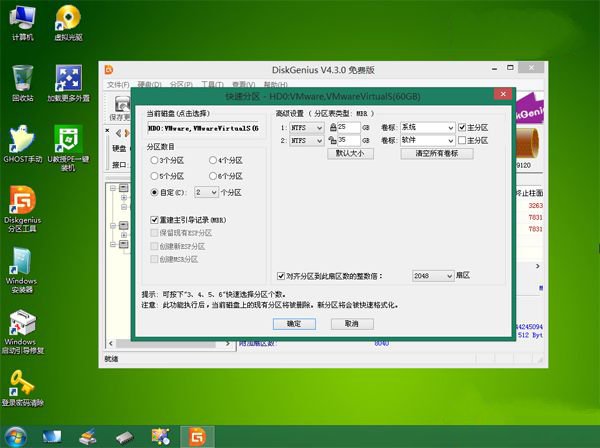600x448 pixels.
Task: Open the 工具(T) menu in DiskGenius
Action: [212, 84]
